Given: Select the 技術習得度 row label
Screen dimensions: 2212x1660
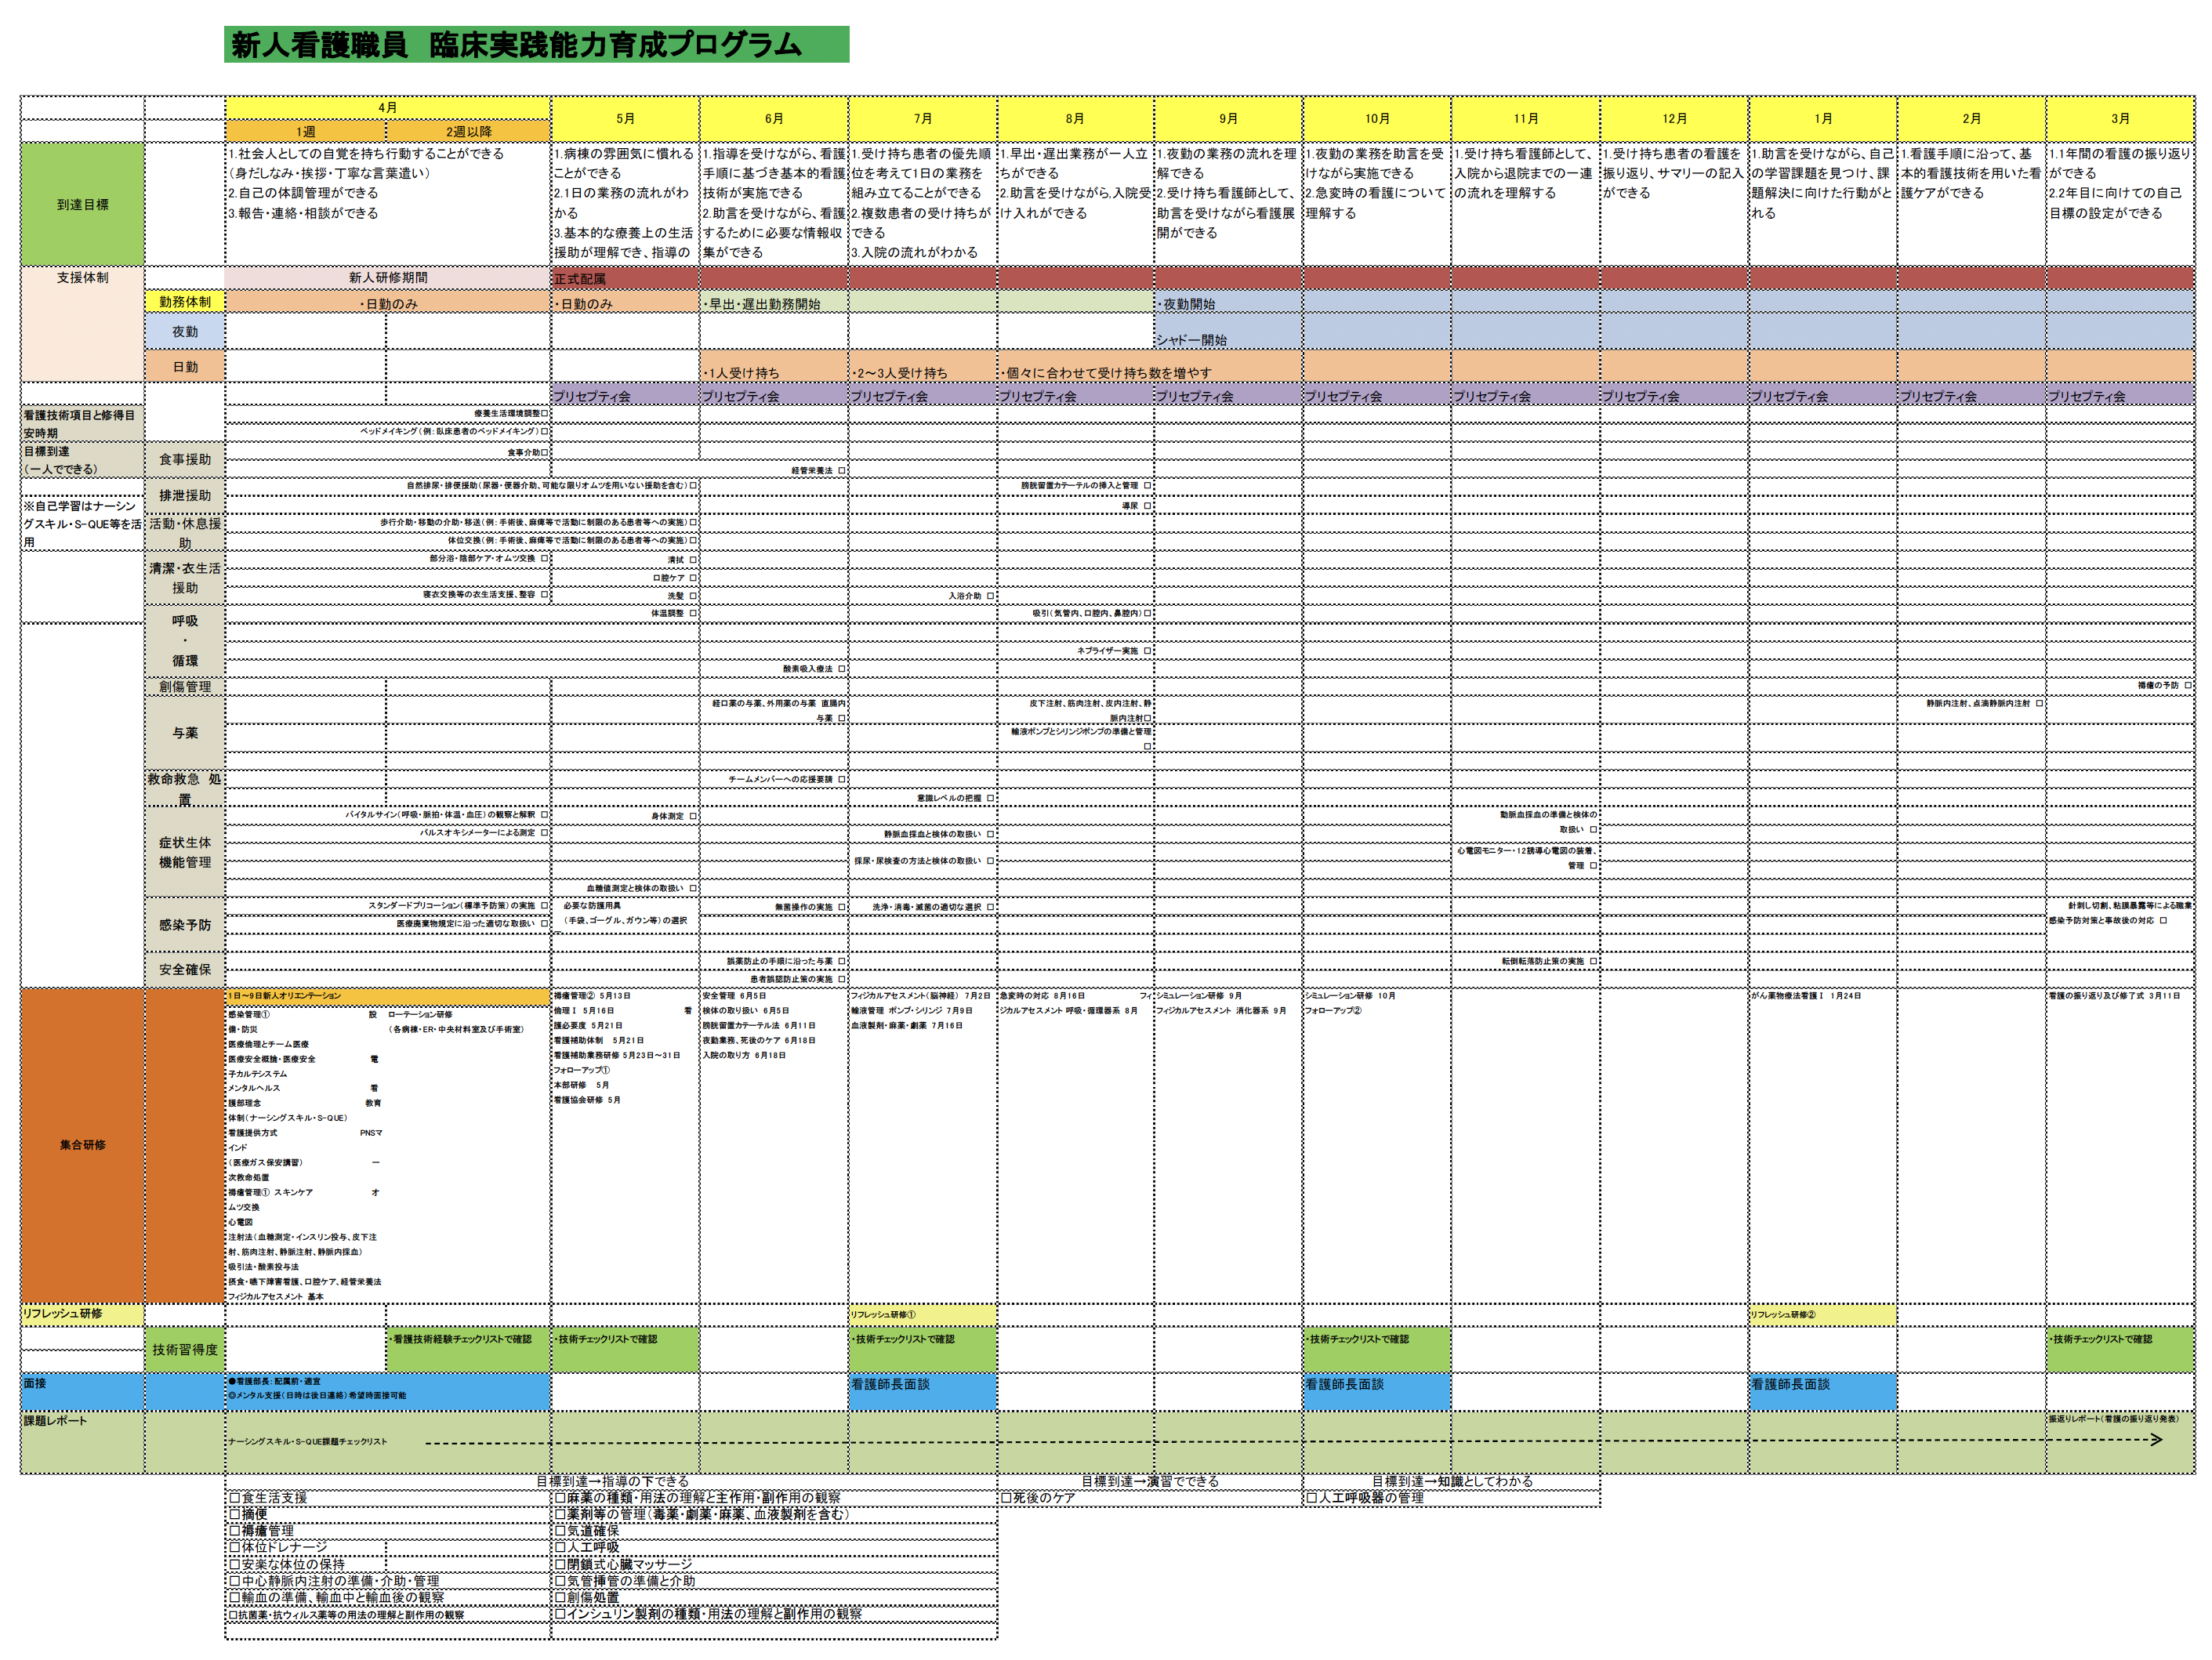Looking at the screenshot, I should 185,1350.
